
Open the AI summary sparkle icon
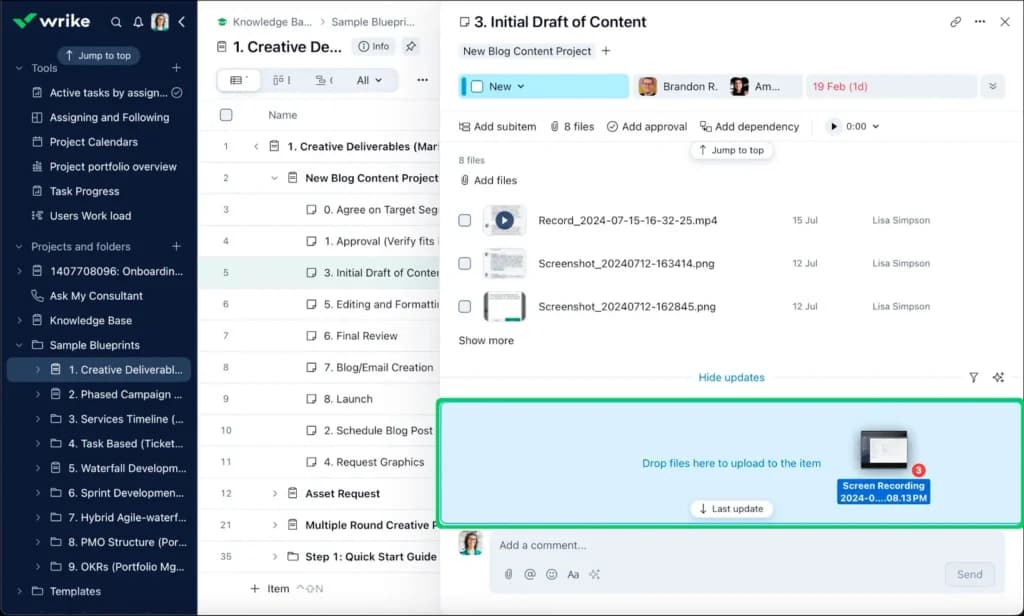[x=998, y=378]
